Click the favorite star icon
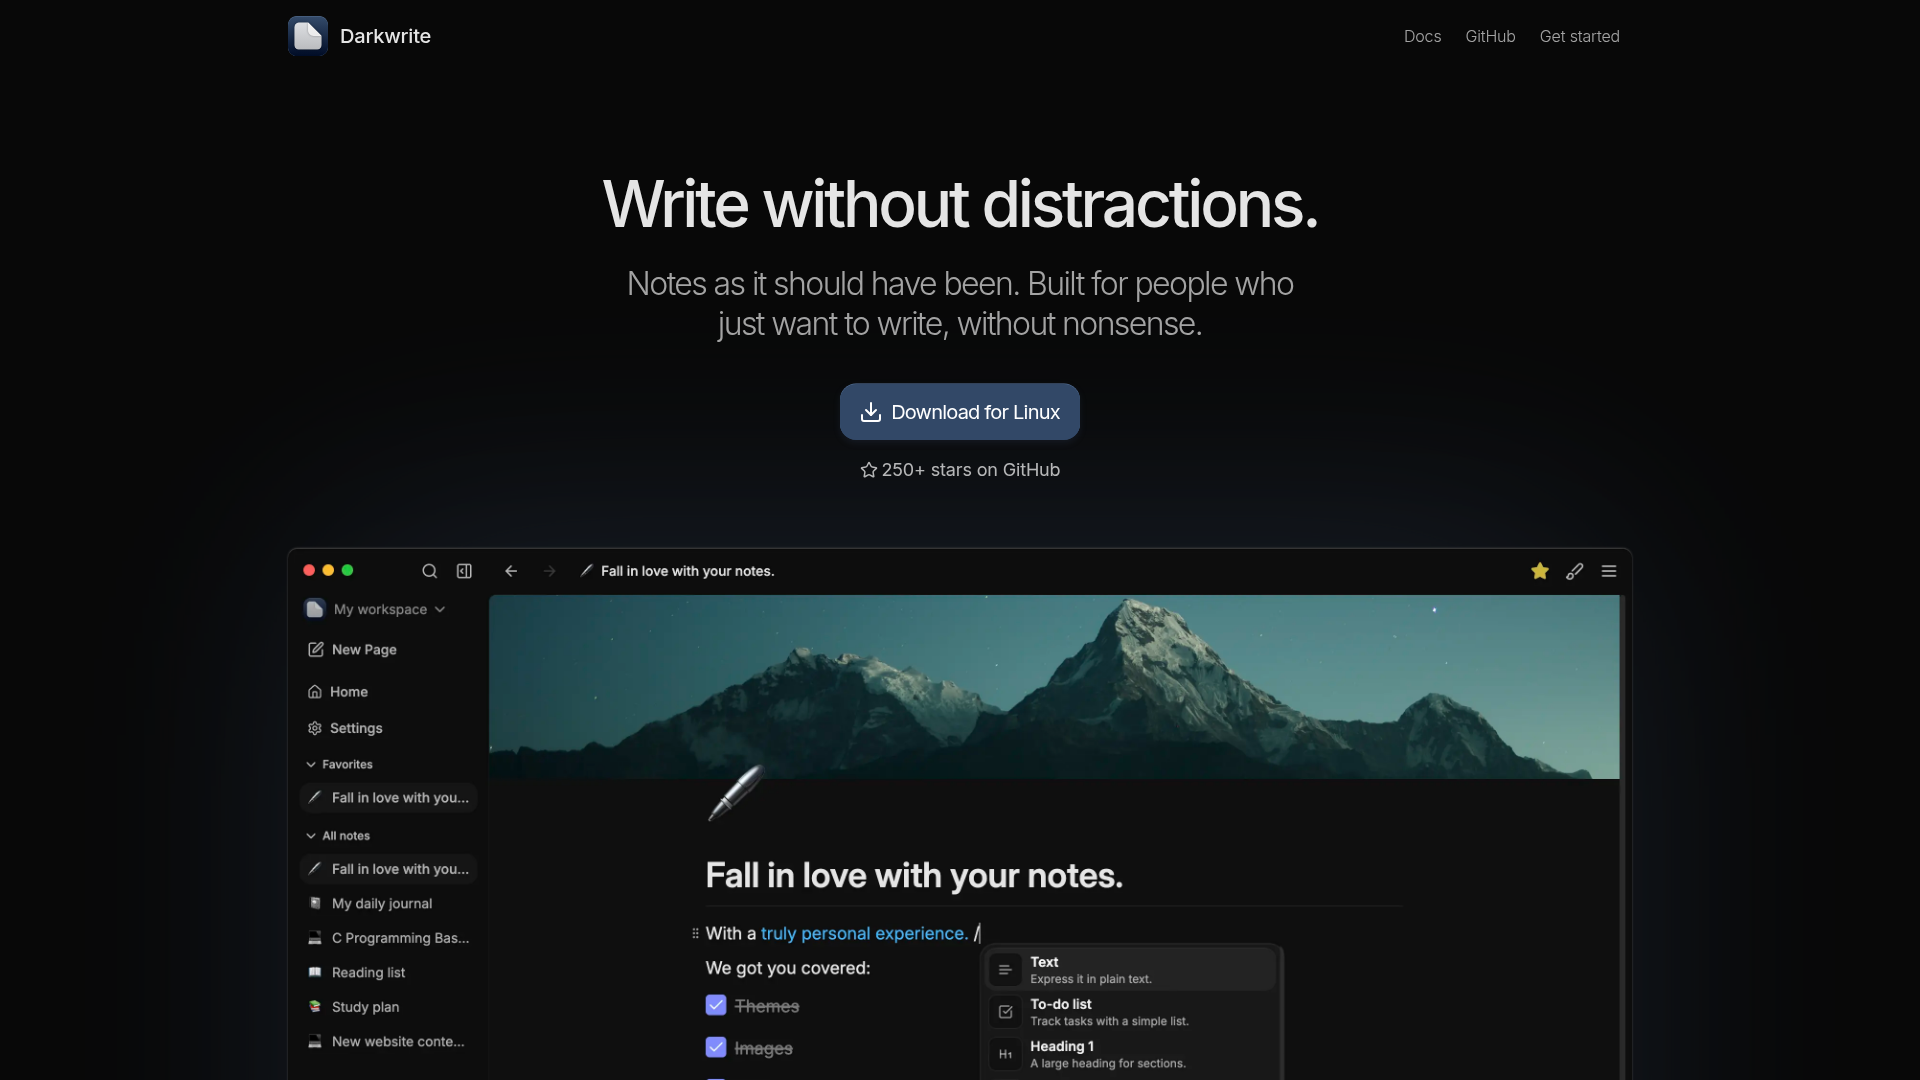 click(x=1540, y=571)
